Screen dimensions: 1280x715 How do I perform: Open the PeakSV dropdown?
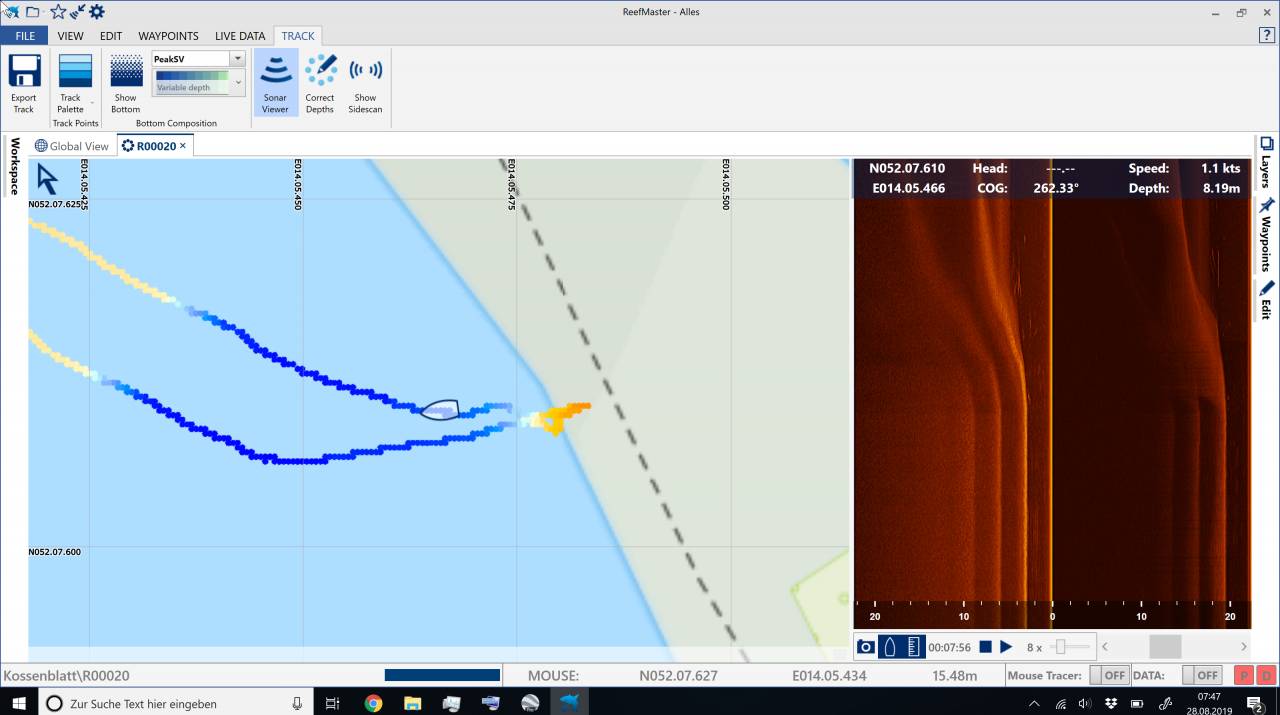(x=237, y=59)
